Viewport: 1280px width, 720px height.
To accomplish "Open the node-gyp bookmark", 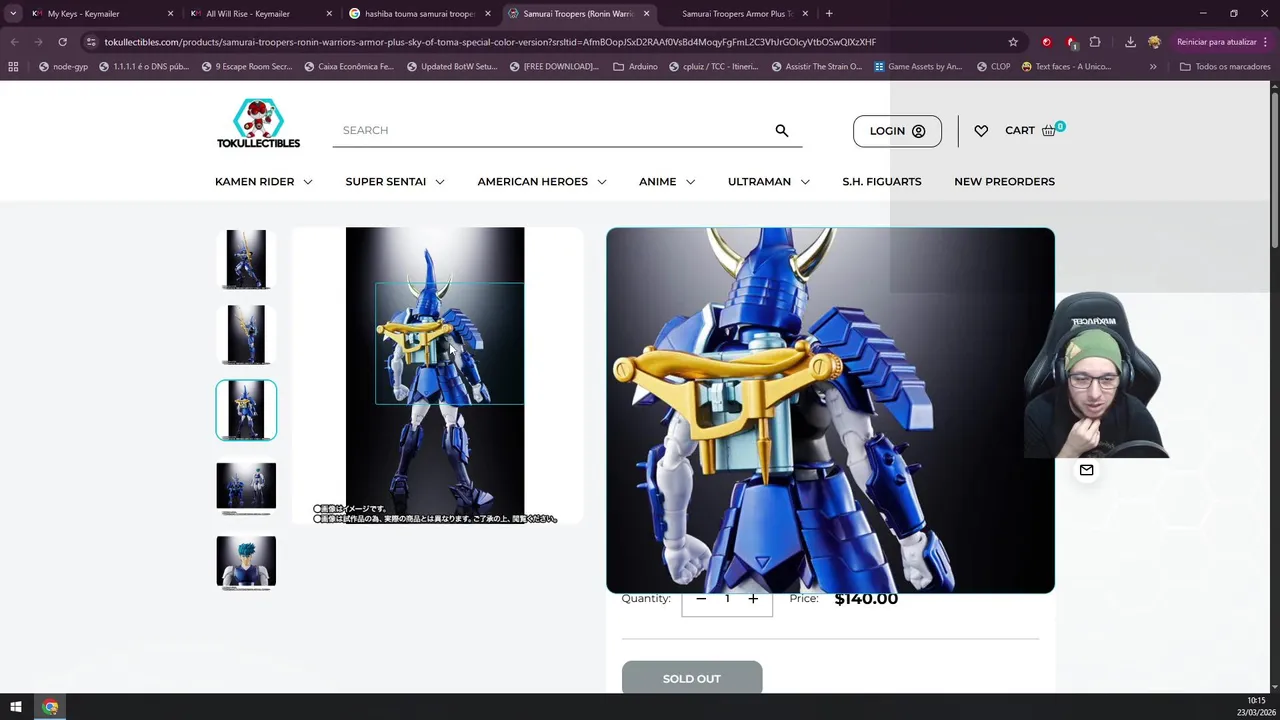I will 62,67.
